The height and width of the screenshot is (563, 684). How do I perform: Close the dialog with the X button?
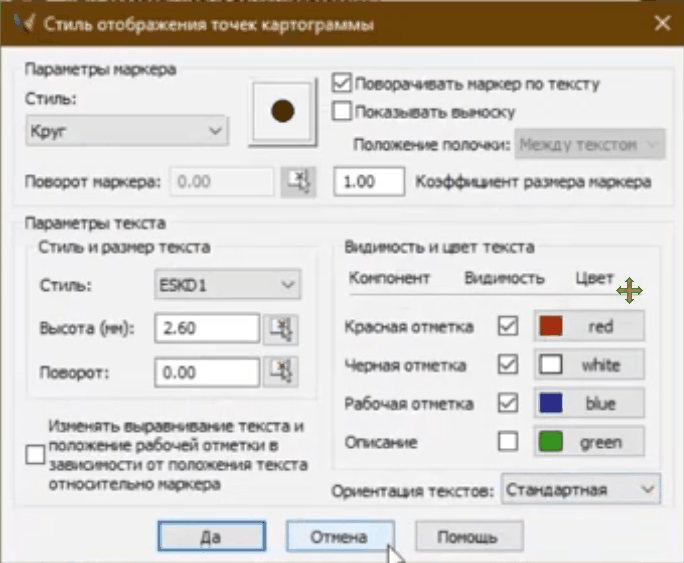pyautogui.click(x=660, y=24)
